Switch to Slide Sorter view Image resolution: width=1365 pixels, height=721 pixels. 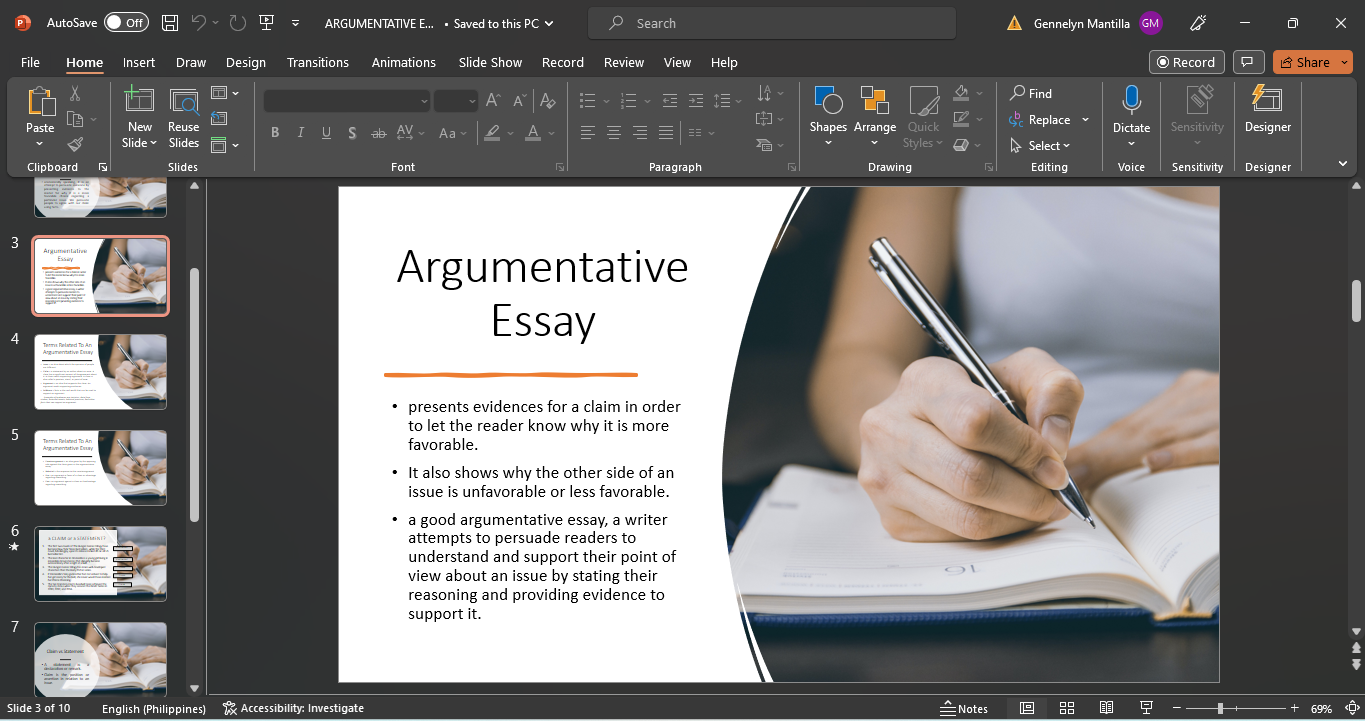(1067, 708)
